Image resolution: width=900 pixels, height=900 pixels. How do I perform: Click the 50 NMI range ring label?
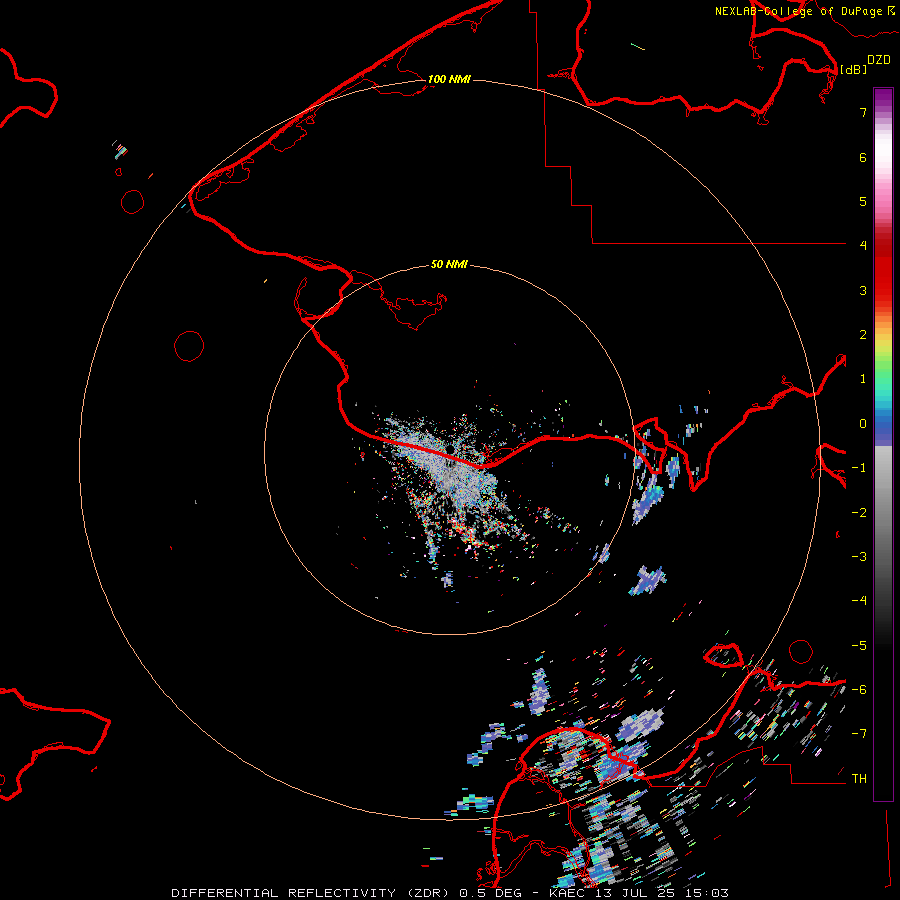click(449, 264)
